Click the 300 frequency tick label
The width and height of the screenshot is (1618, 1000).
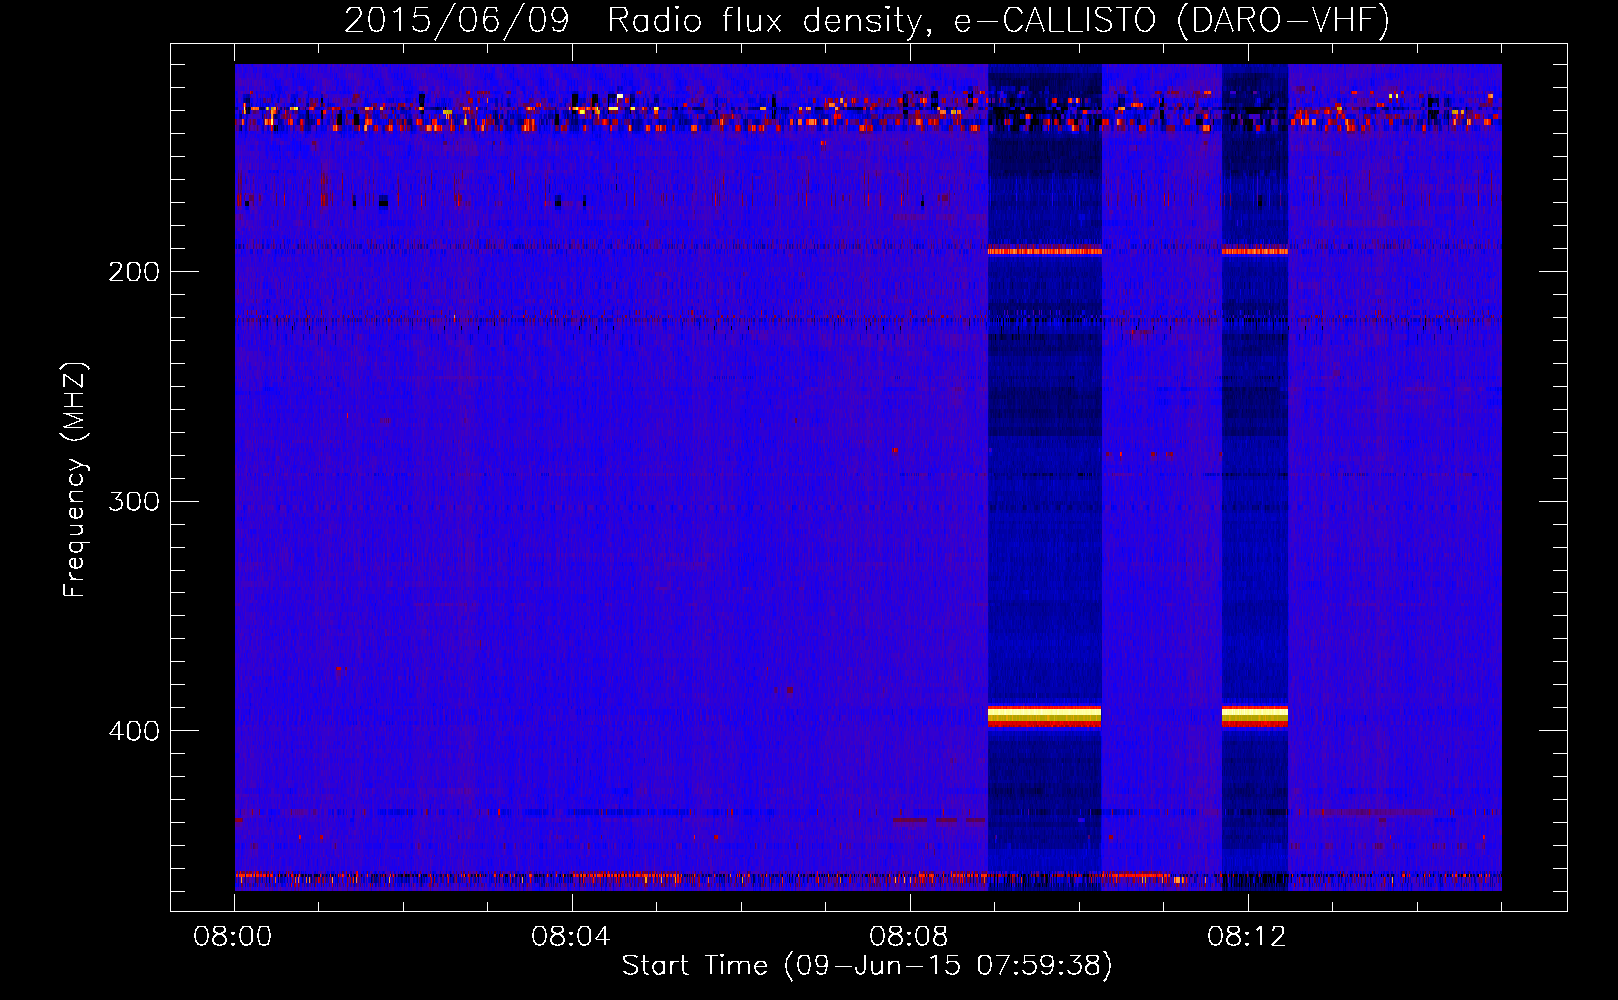[x=134, y=501]
